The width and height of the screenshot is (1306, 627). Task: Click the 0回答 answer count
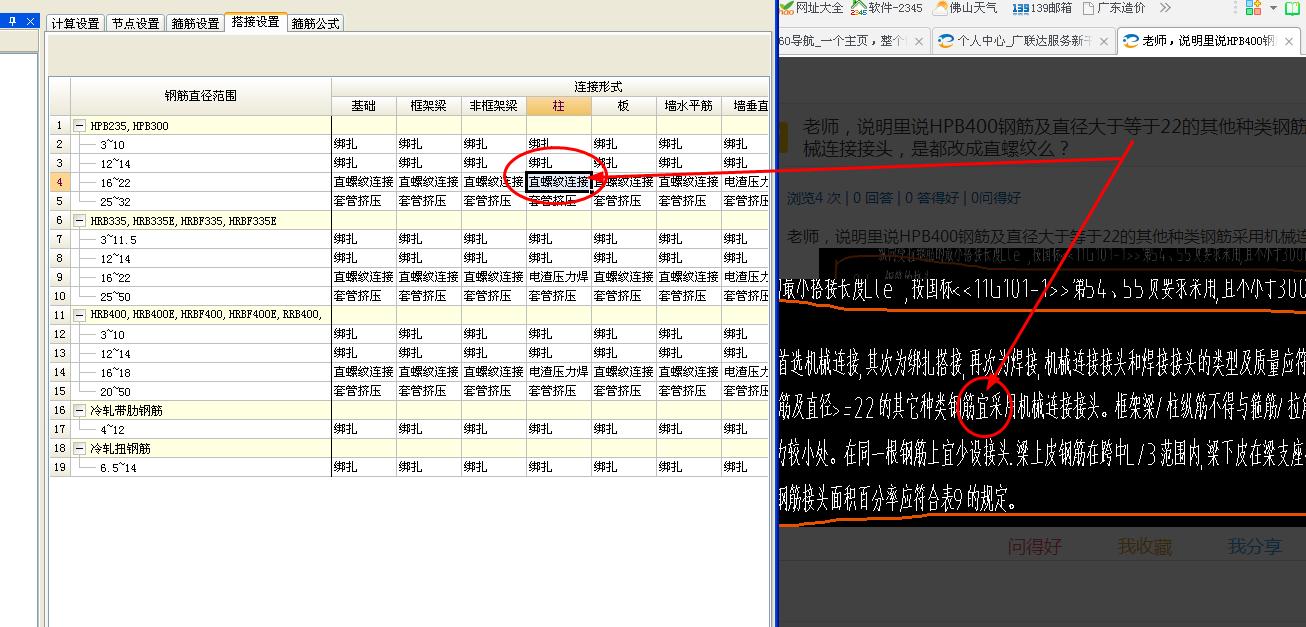click(872, 198)
